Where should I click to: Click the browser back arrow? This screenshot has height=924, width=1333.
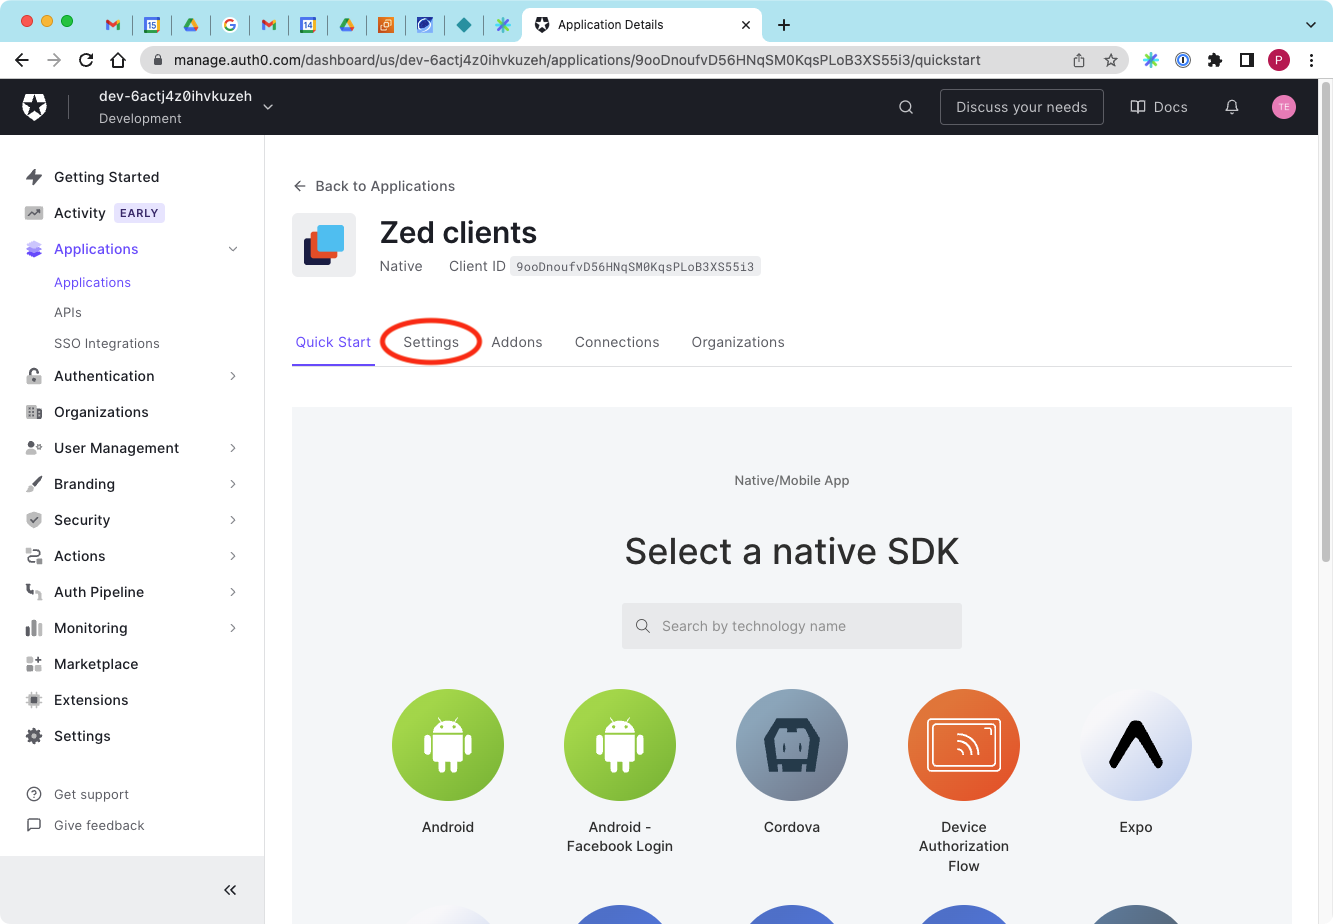coord(22,60)
